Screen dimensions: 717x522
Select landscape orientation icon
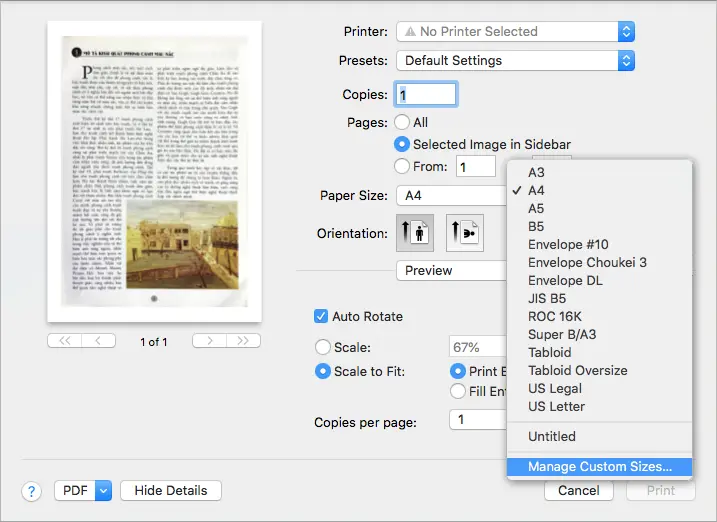[x=464, y=233]
